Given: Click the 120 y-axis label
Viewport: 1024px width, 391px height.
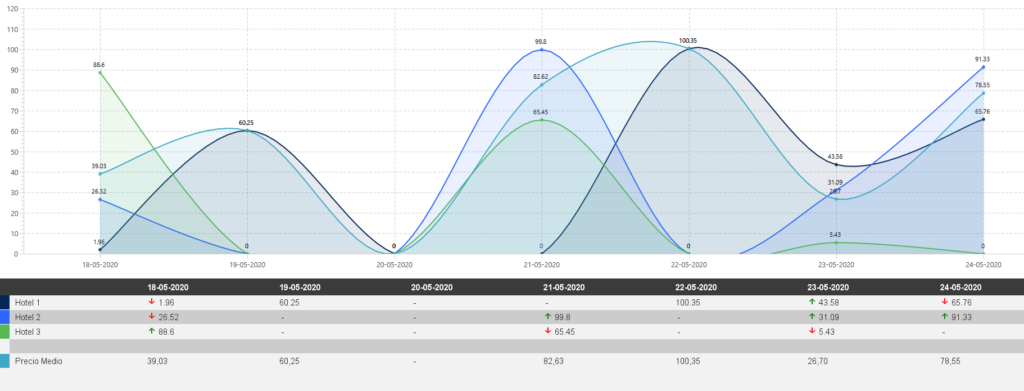Looking at the screenshot, I should pos(12,9).
